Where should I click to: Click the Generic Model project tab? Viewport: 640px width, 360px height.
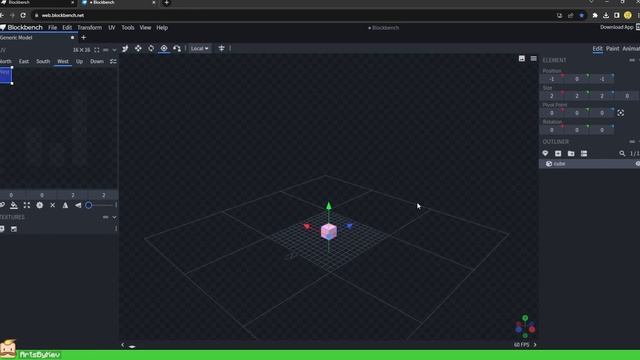(38, 38)
